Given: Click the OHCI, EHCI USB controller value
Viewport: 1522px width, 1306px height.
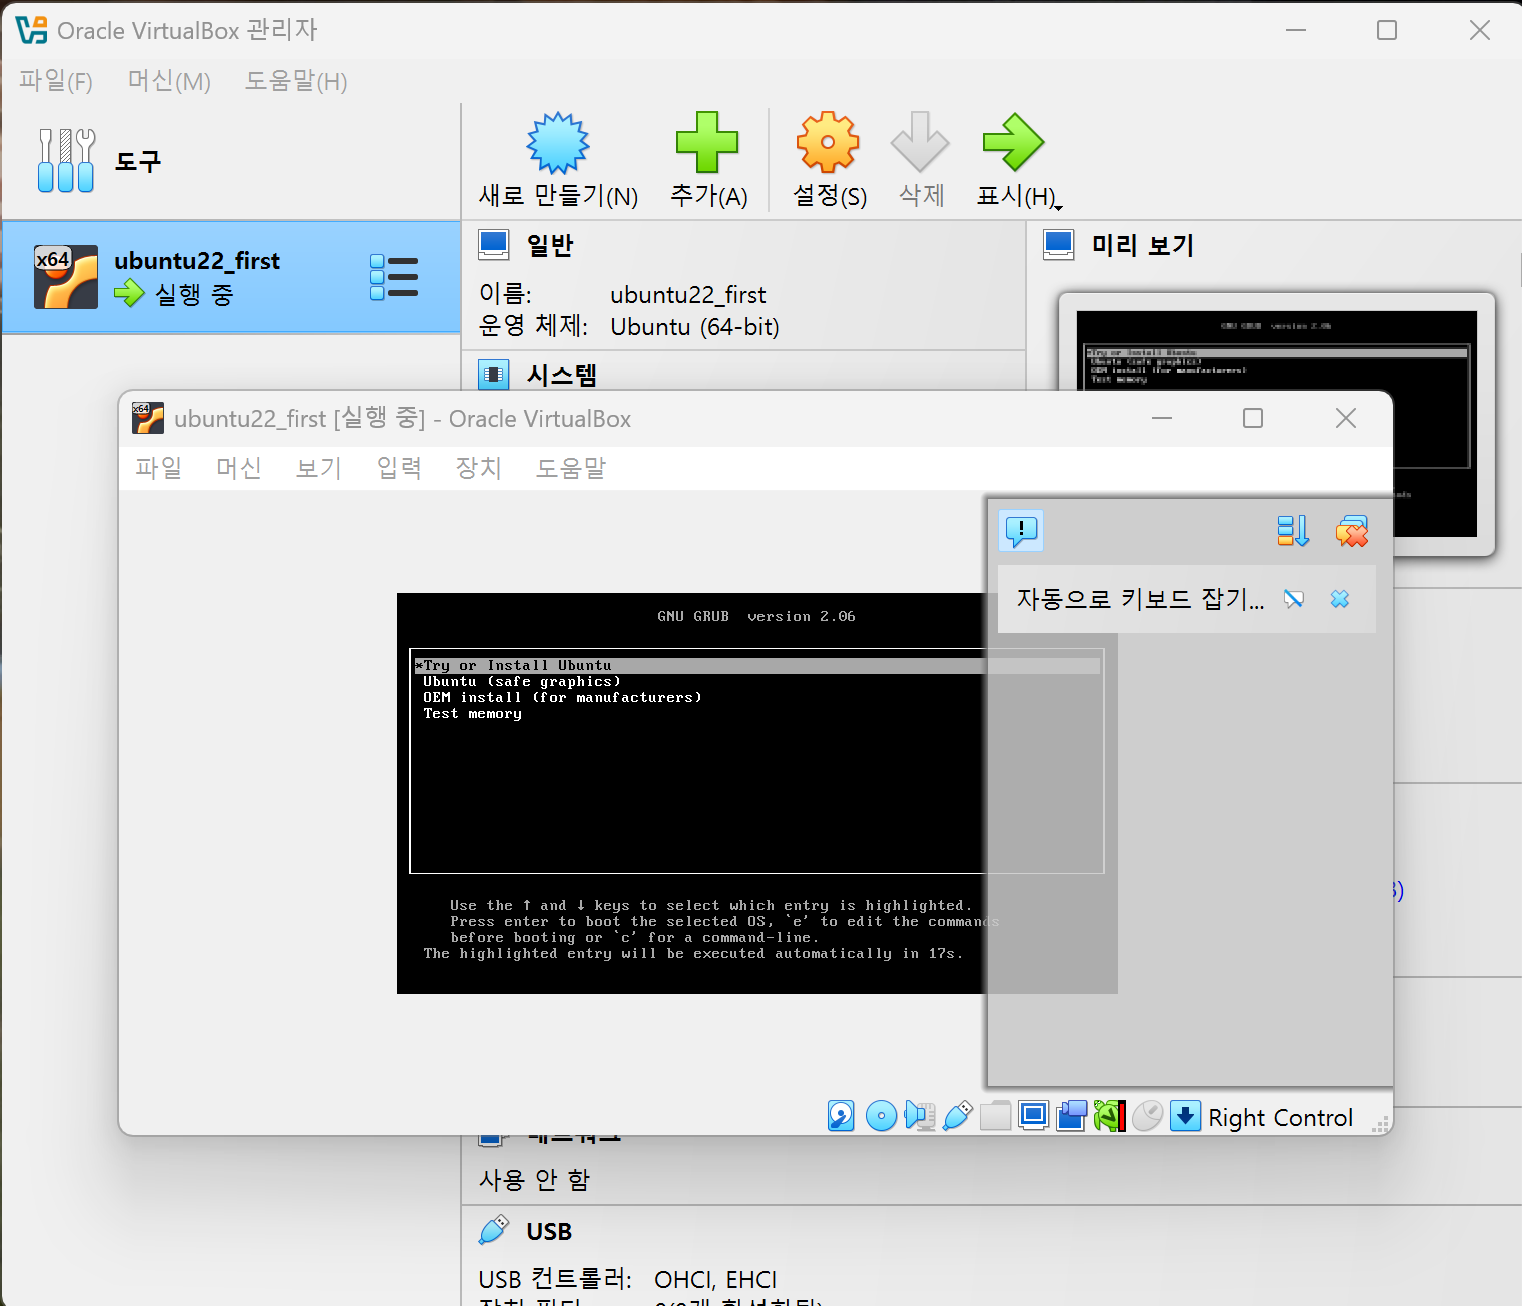Looking at the screenshot, I should tap(715, 1280).
